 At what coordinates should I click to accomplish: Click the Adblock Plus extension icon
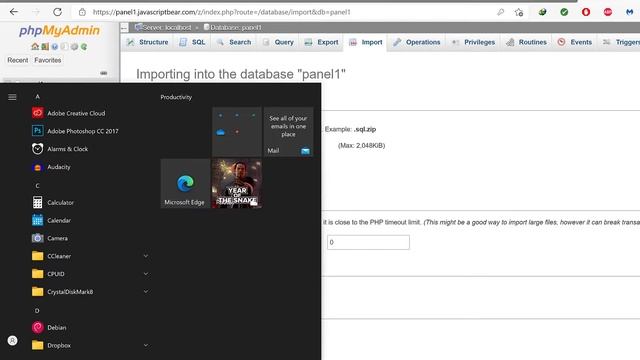608,12
